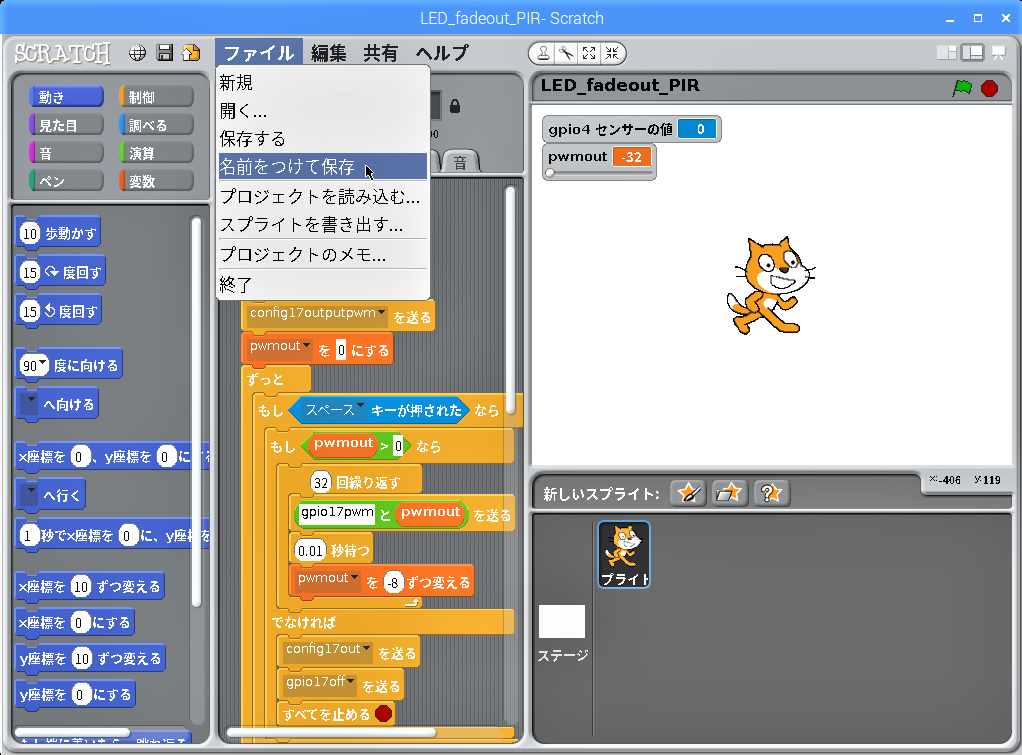The image size is (1022, 755).
Task: Open the ファイル menu
Action: pos(259,53)
